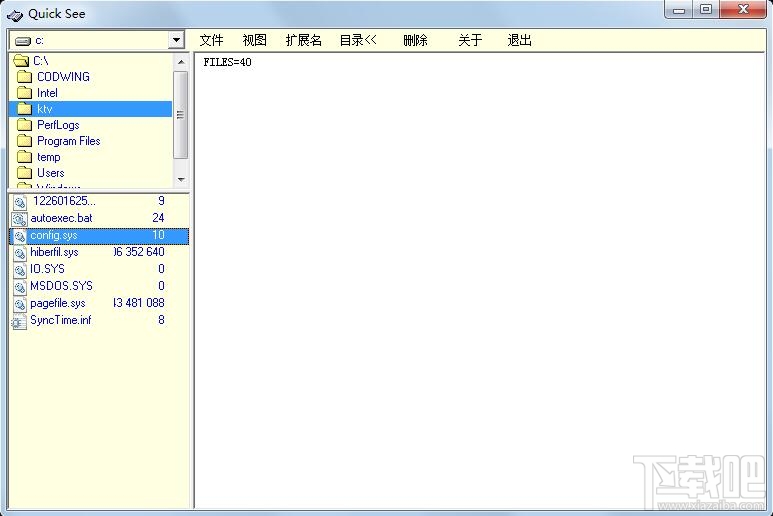Open the 扩展名 extension menu

click(x=304, y=40)
